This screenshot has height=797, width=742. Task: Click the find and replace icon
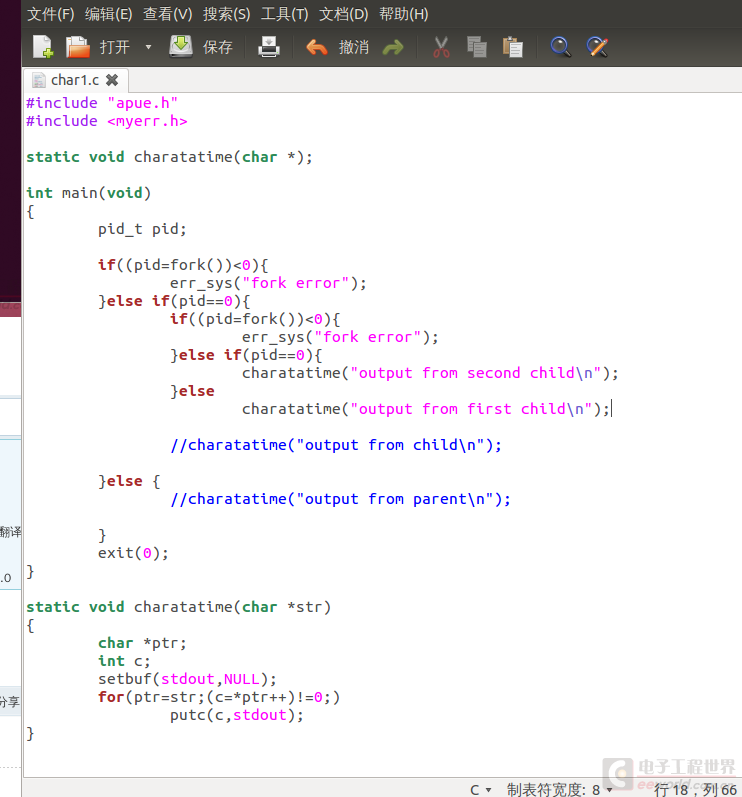click(597, 47)
